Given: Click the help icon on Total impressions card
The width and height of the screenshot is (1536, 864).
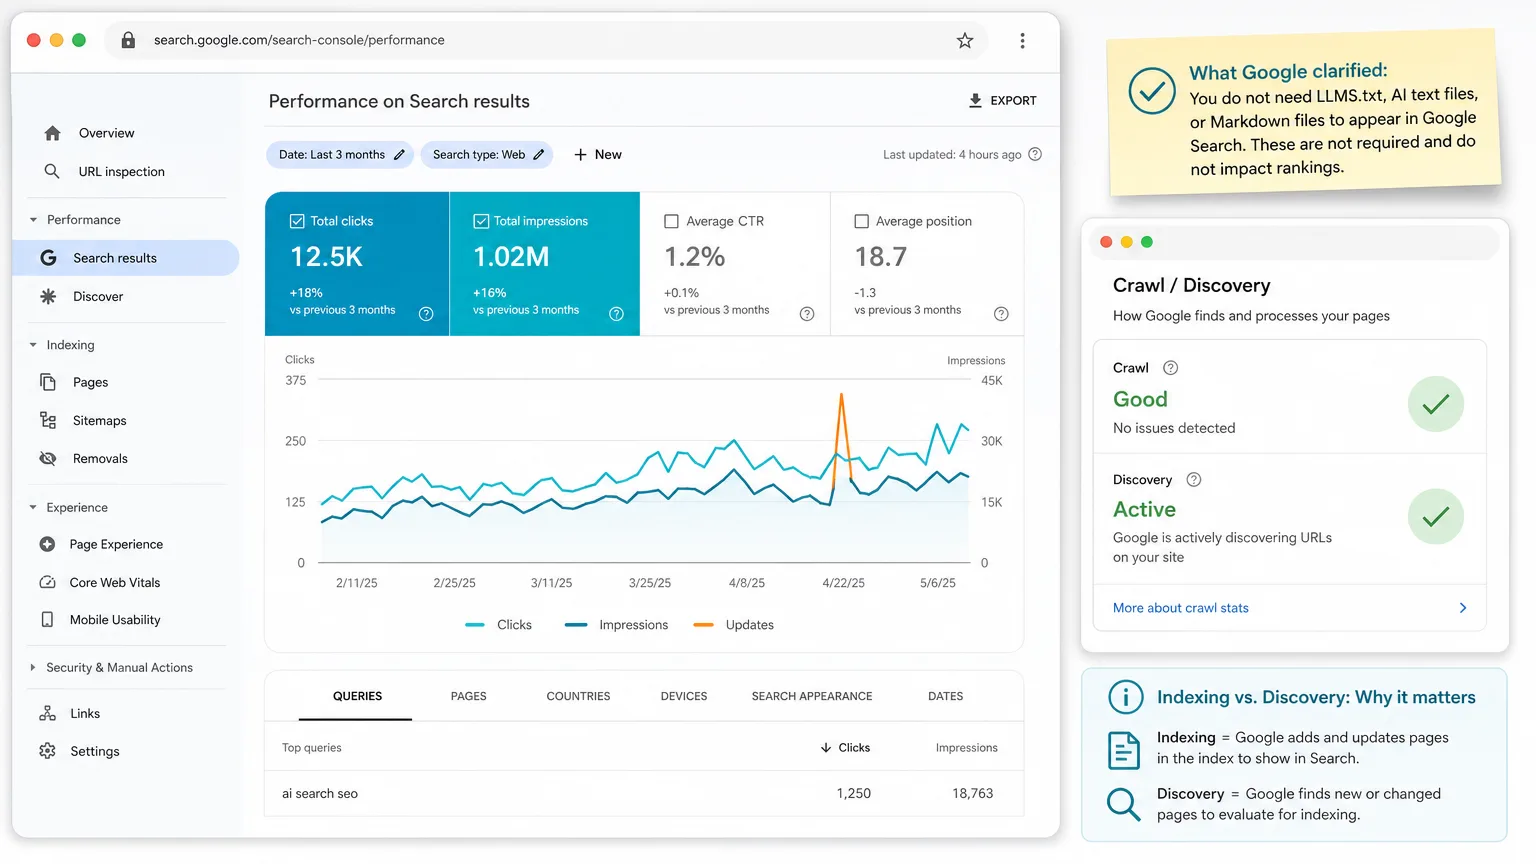Looking at the screenshot, I should click(616, 314).
